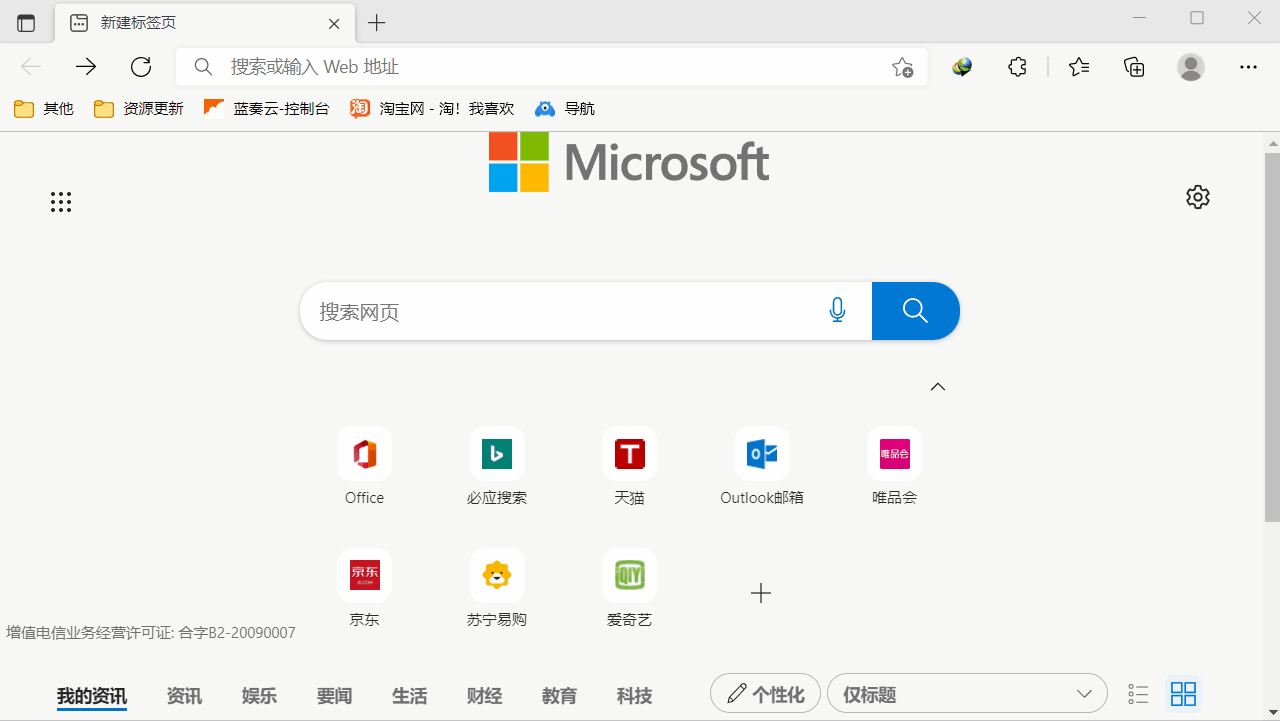This screenshot has width=1280, height=721.
Task: Add page to favorites star icon
Action: (x=902, y=67)
